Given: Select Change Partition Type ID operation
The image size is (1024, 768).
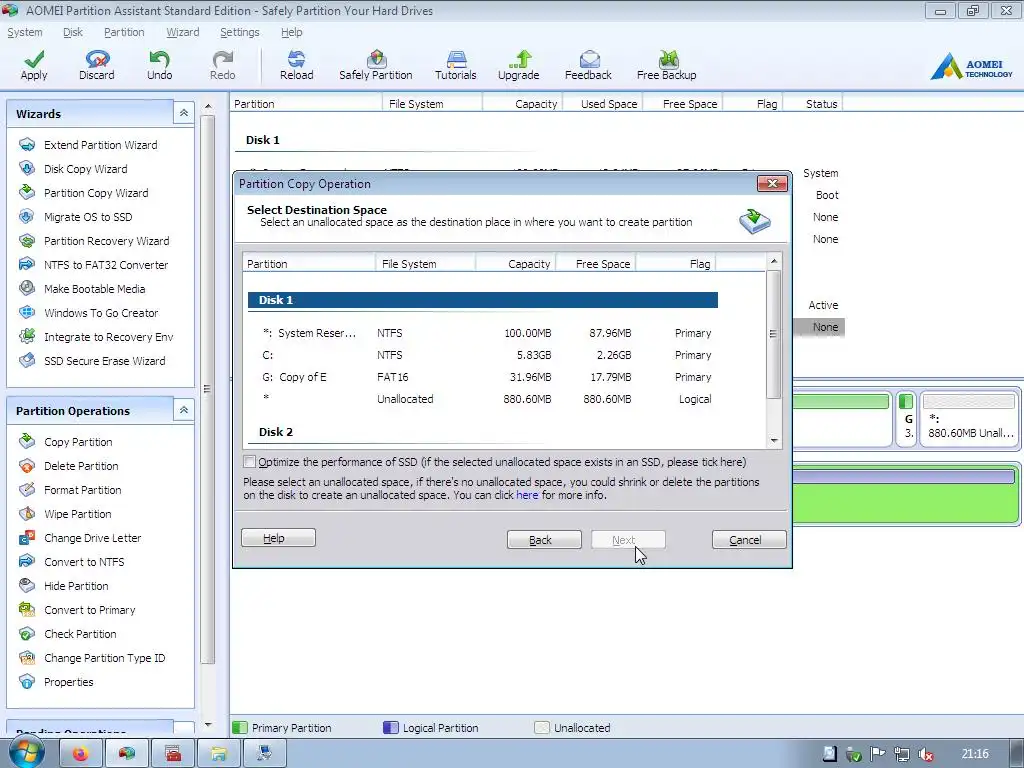Looking at the screenshot, I should pyautogui.click(x=104, y=658).
